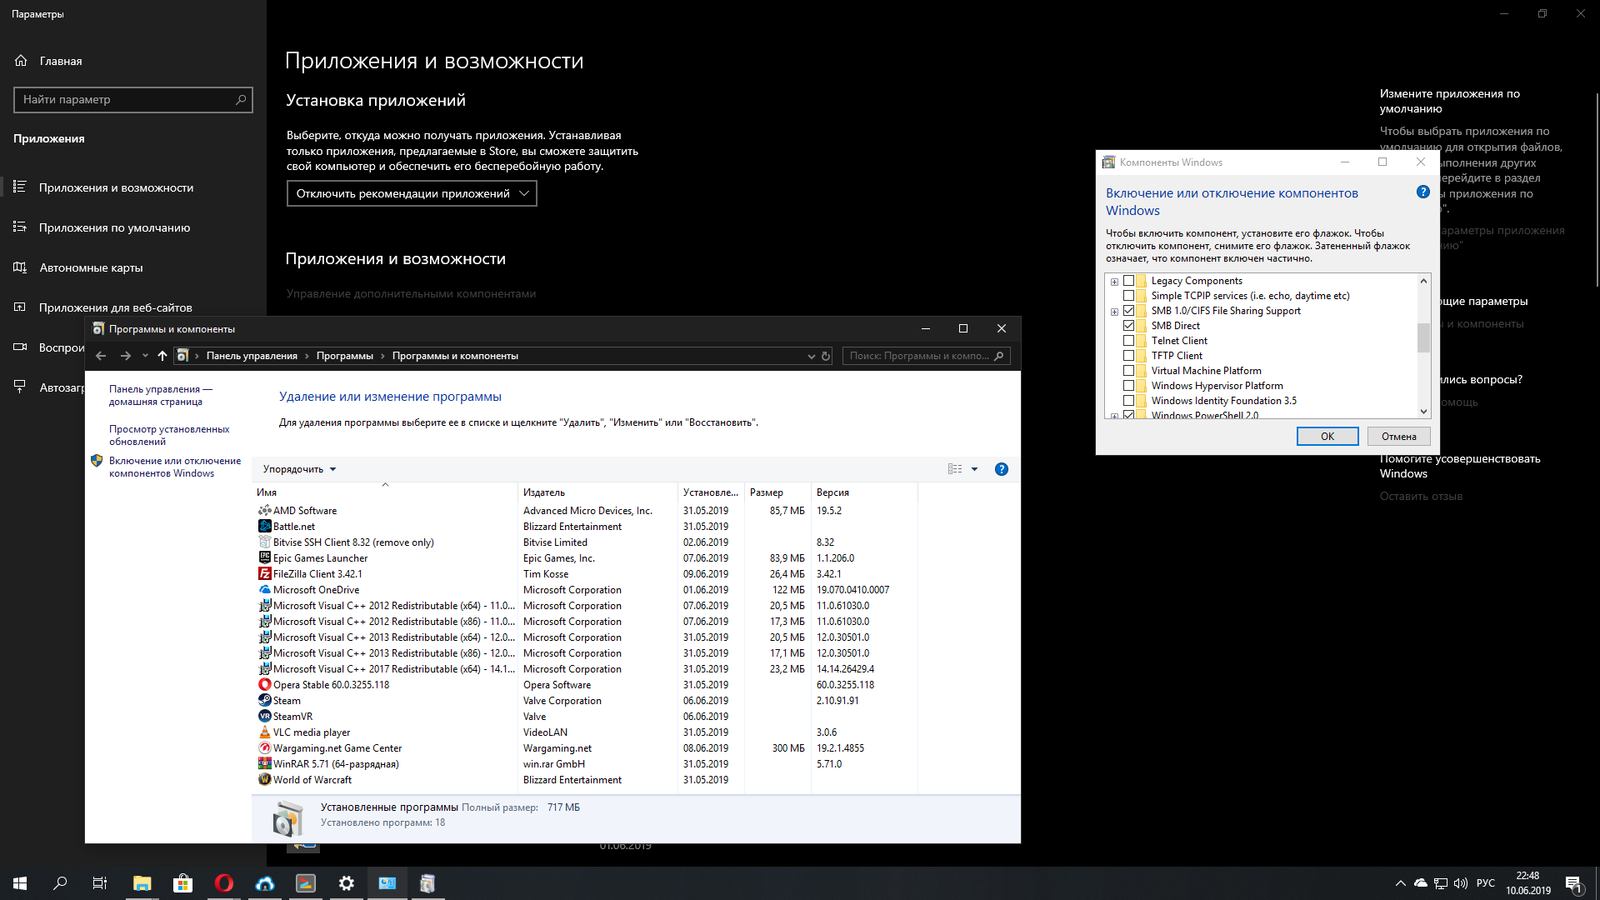This screenshot has width=1600, height=900.
Task: Open Приложения и возможности in Settings sidebar
Action: 116,188
